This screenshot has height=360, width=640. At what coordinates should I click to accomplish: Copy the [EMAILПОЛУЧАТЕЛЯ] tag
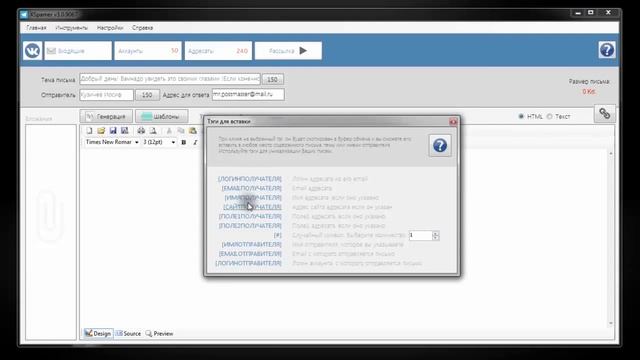[x=251, y=188]
